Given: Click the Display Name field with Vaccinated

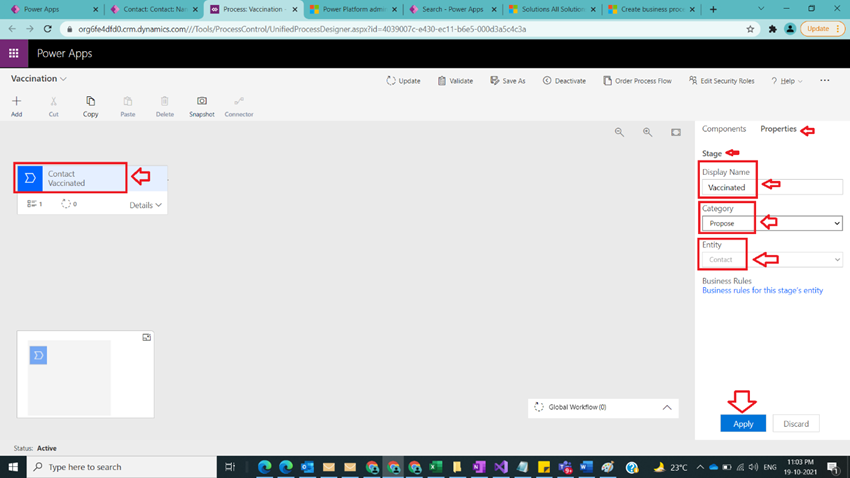Looking at the screenshot, I should pyautogui.click(x=772, y=187).
